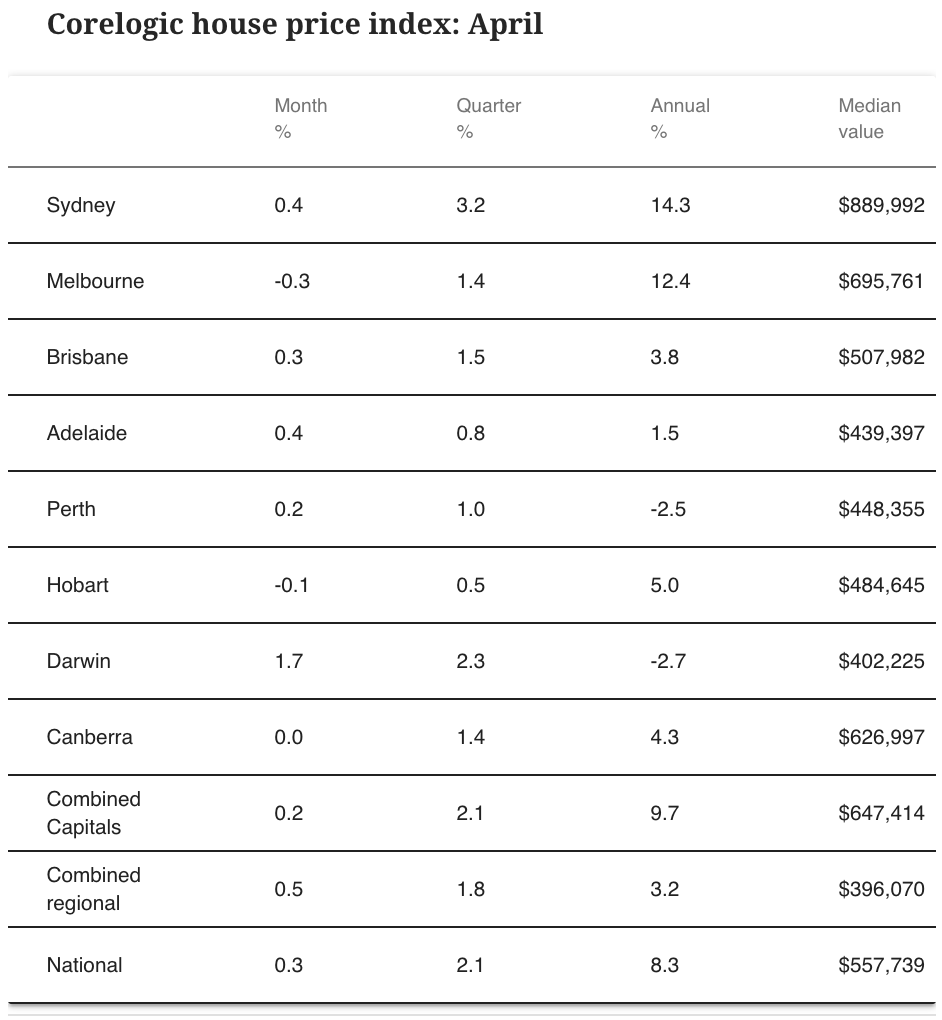Click Combined Capitals quarter value 2.1
The width and height of the screenshot is (942, 1020).
point(470,813)
